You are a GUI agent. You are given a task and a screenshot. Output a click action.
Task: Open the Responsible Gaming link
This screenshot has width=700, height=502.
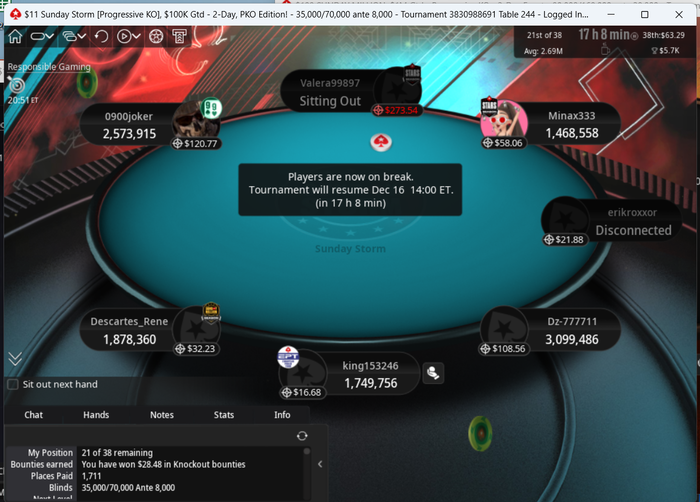[x=49, y=67]
